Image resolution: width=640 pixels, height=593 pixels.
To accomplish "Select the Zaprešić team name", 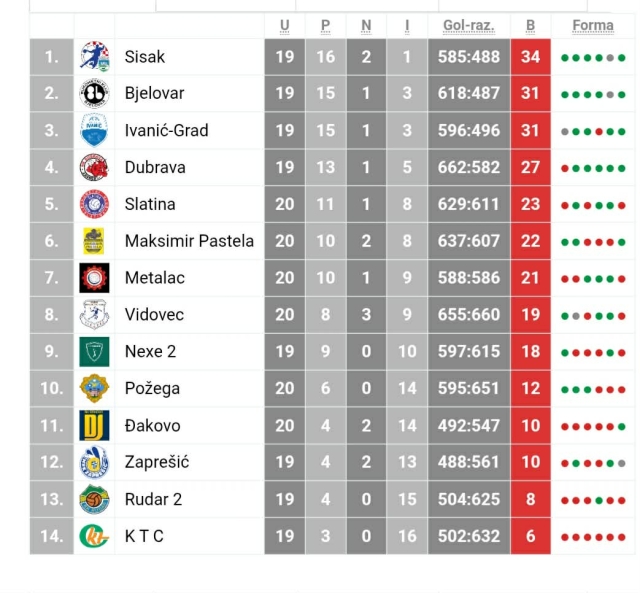I will pos(157,462).
